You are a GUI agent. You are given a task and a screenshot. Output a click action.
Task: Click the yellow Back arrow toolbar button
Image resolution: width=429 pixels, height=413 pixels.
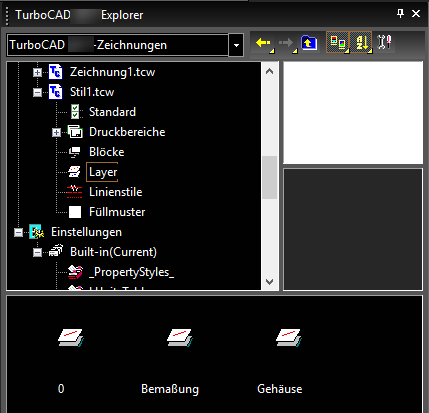point(264,43)
